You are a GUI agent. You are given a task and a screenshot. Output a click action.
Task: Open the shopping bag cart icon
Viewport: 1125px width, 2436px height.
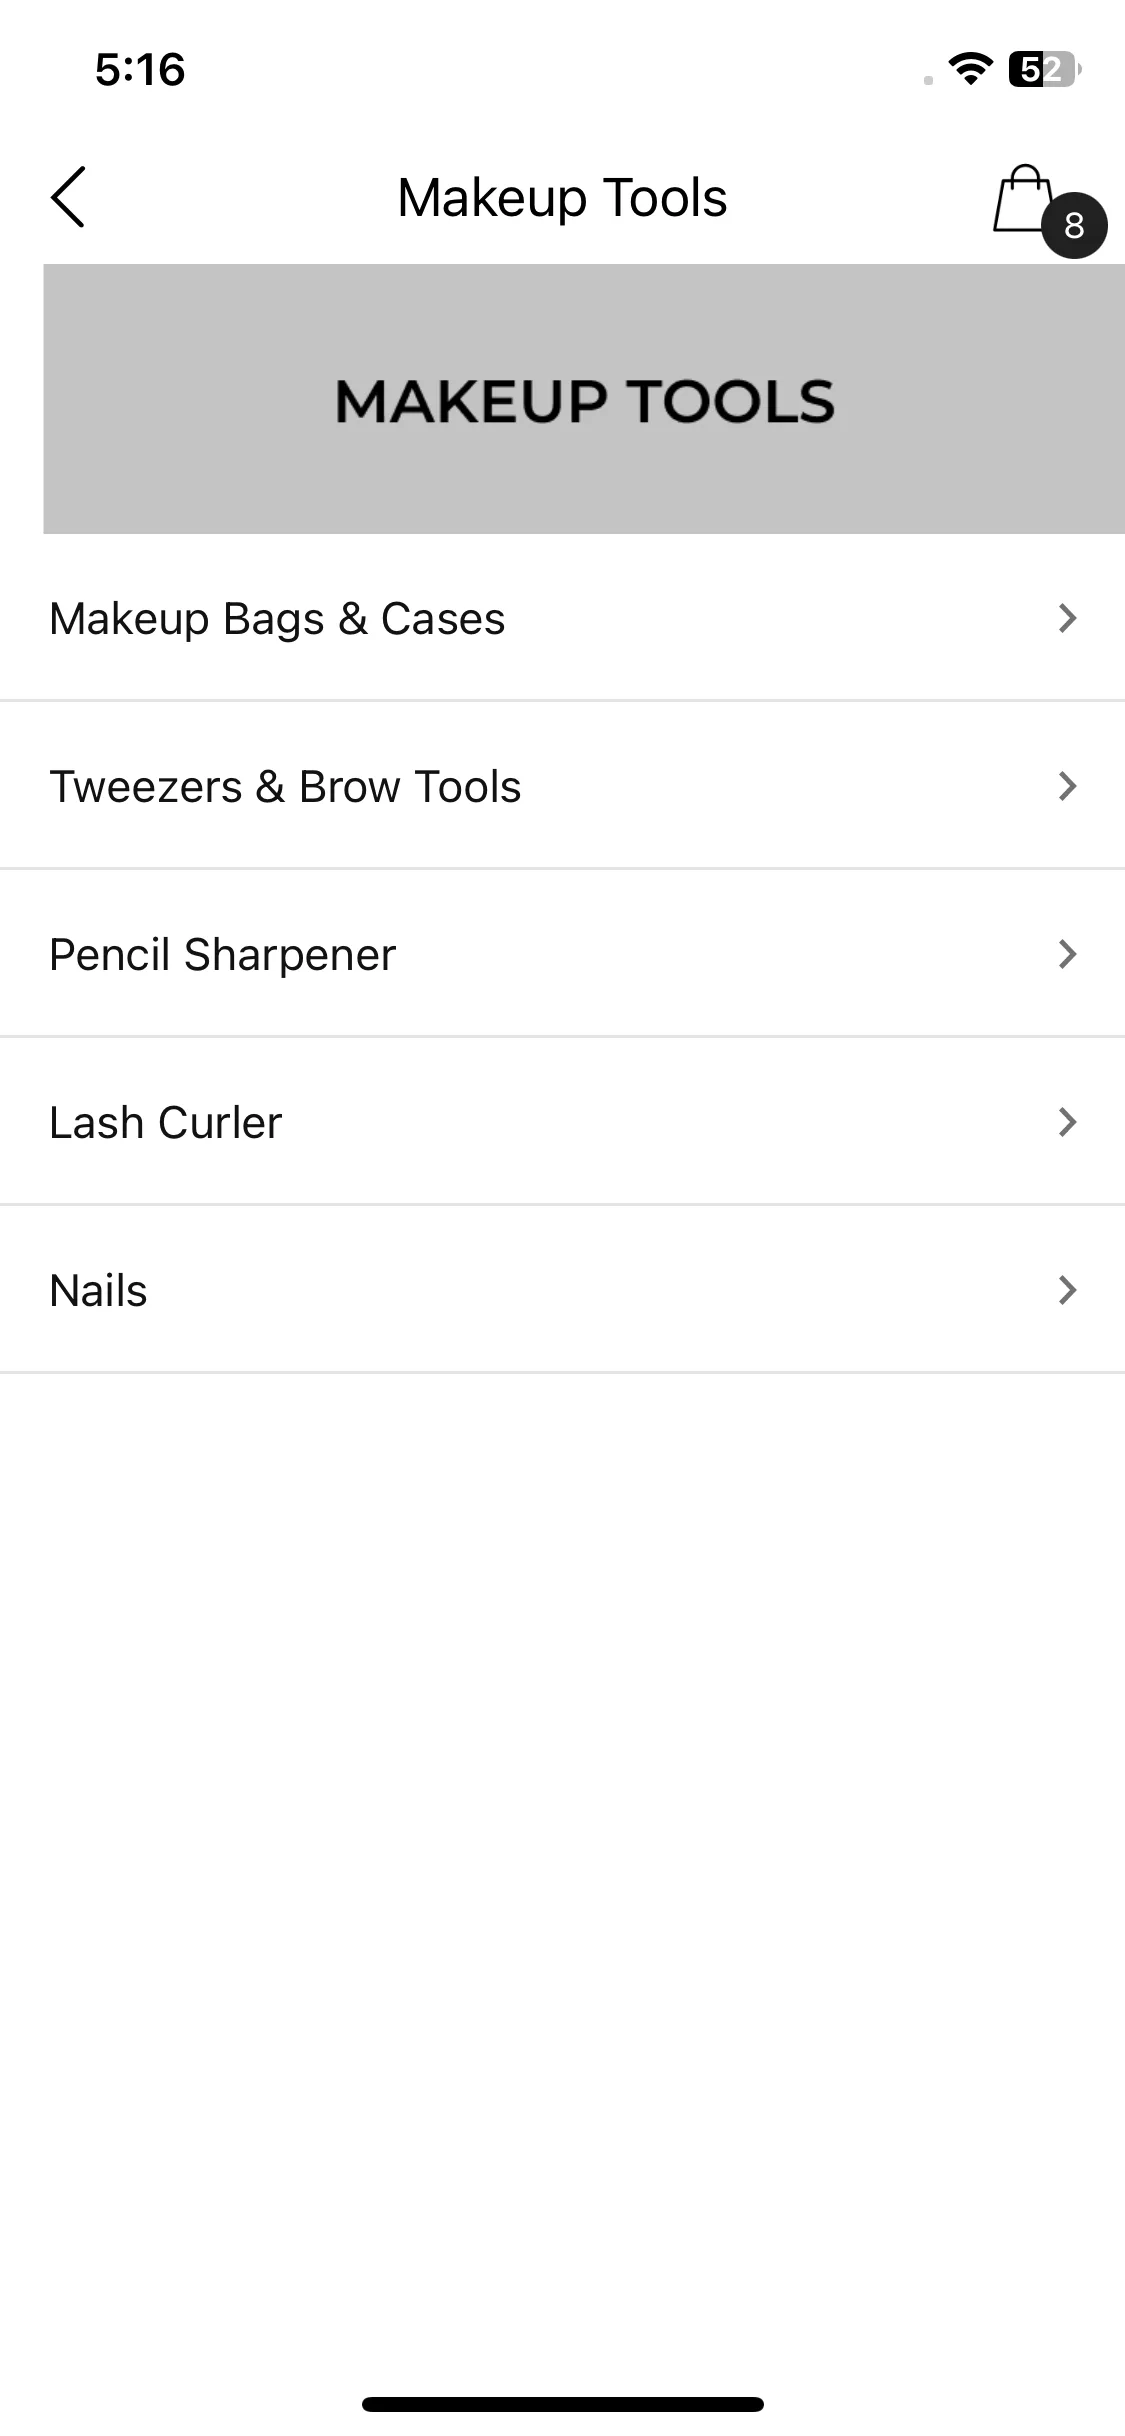pos(1023,199)
